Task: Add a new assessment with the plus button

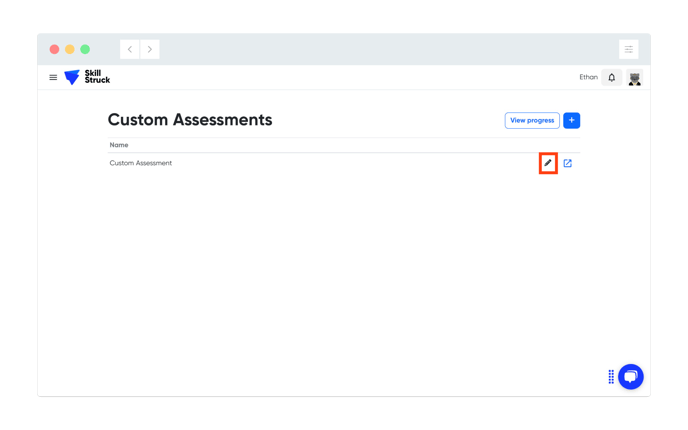Action: [572, 120]
